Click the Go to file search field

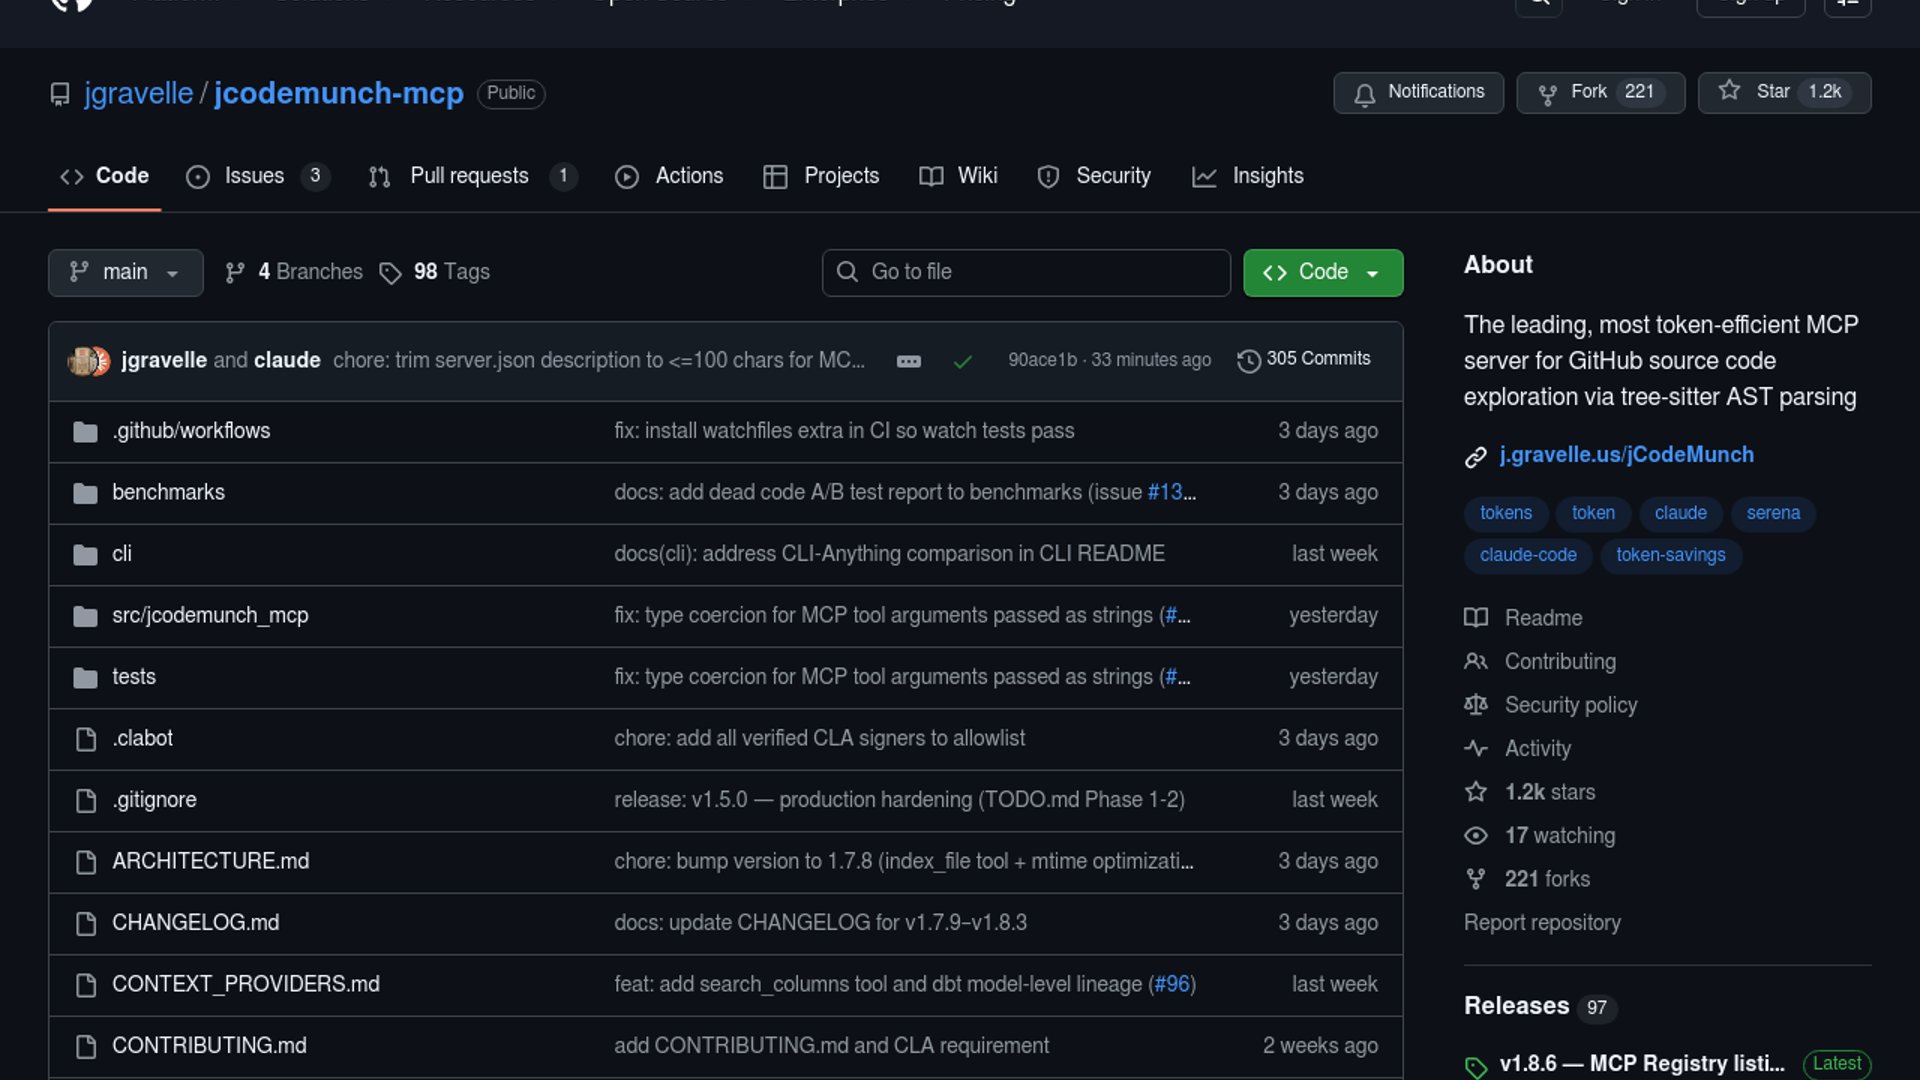click(x=1025, y=272)
